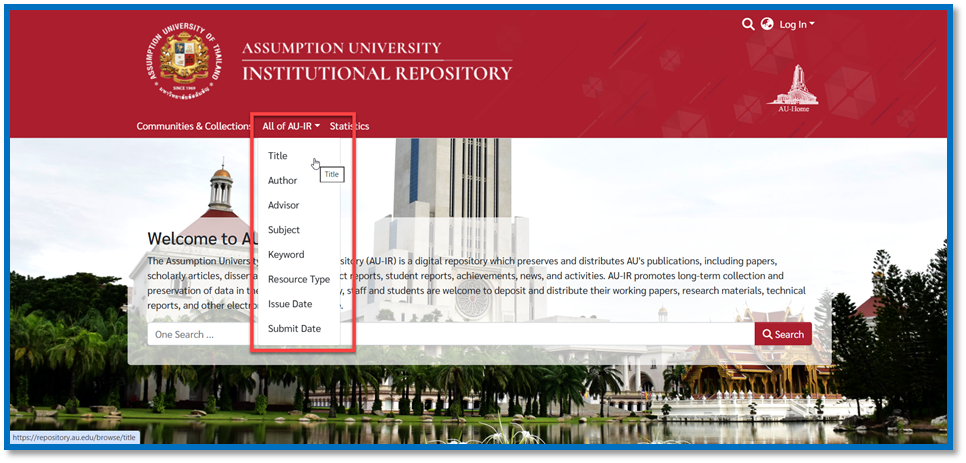Screen dimensions: 966x463
Task: Click the red Search button
Action: tap(783, 334)
